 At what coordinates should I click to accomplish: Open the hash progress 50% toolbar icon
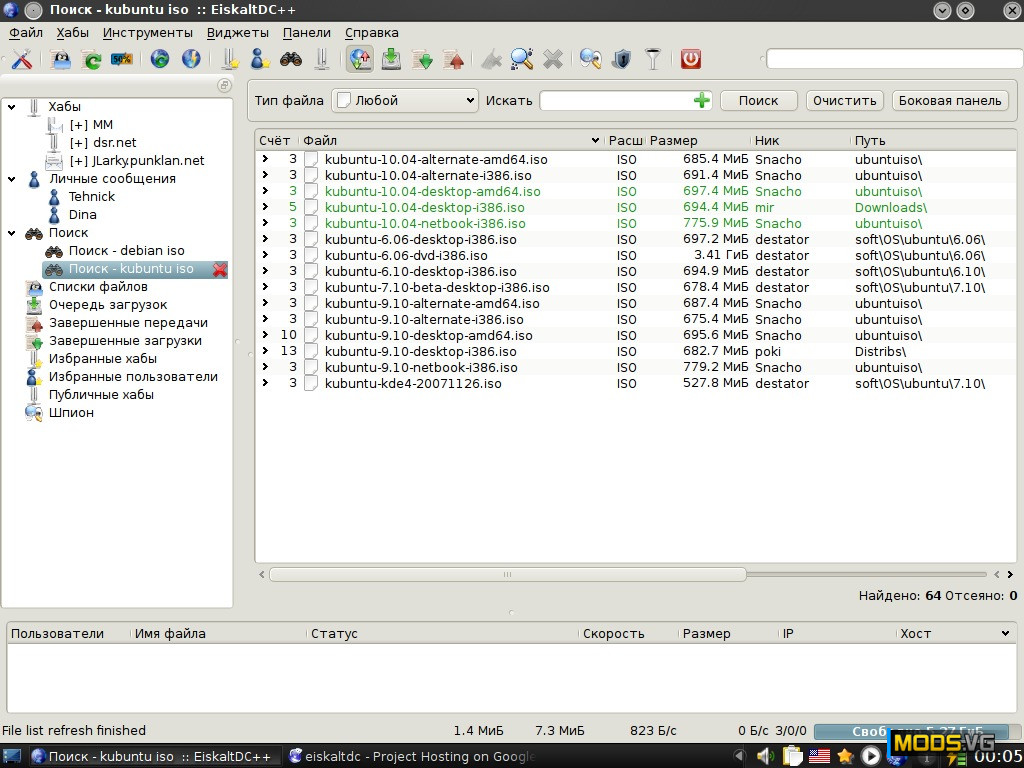(x=122, y=60)
